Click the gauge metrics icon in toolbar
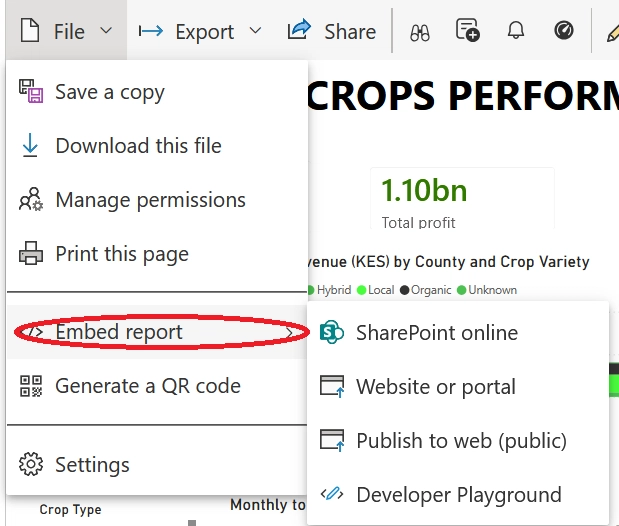The image size is (619, 526). click(x=564, y=31)
